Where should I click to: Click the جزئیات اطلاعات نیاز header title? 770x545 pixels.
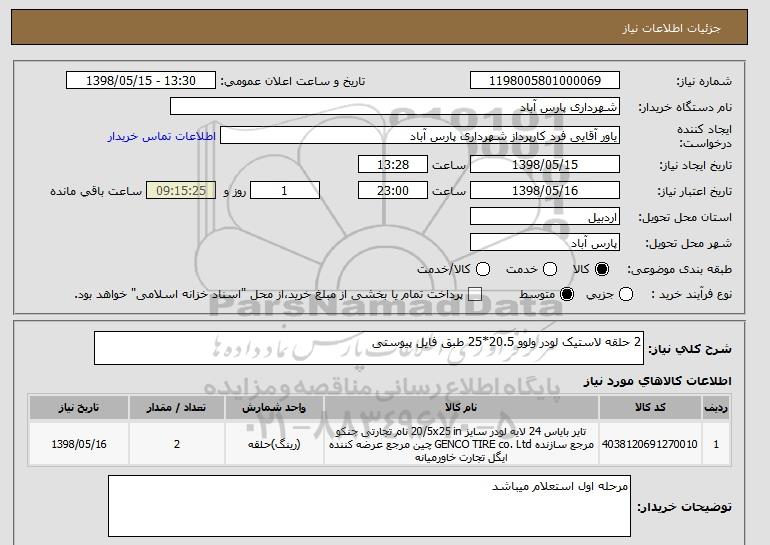pos(671,28)
